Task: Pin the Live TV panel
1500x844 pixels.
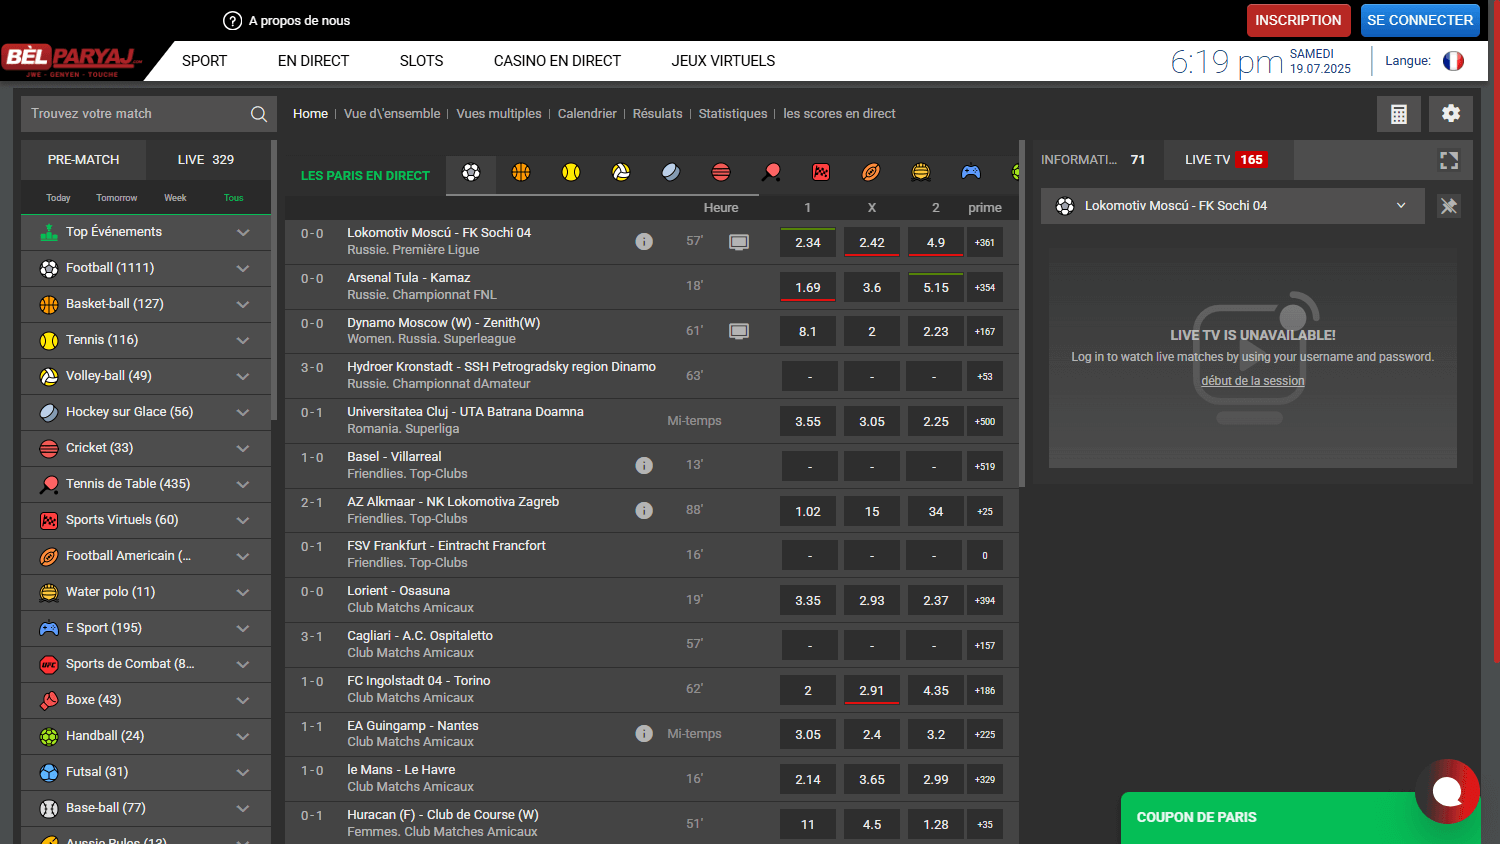Action: pyautogui.click(x=1449, y=206)
